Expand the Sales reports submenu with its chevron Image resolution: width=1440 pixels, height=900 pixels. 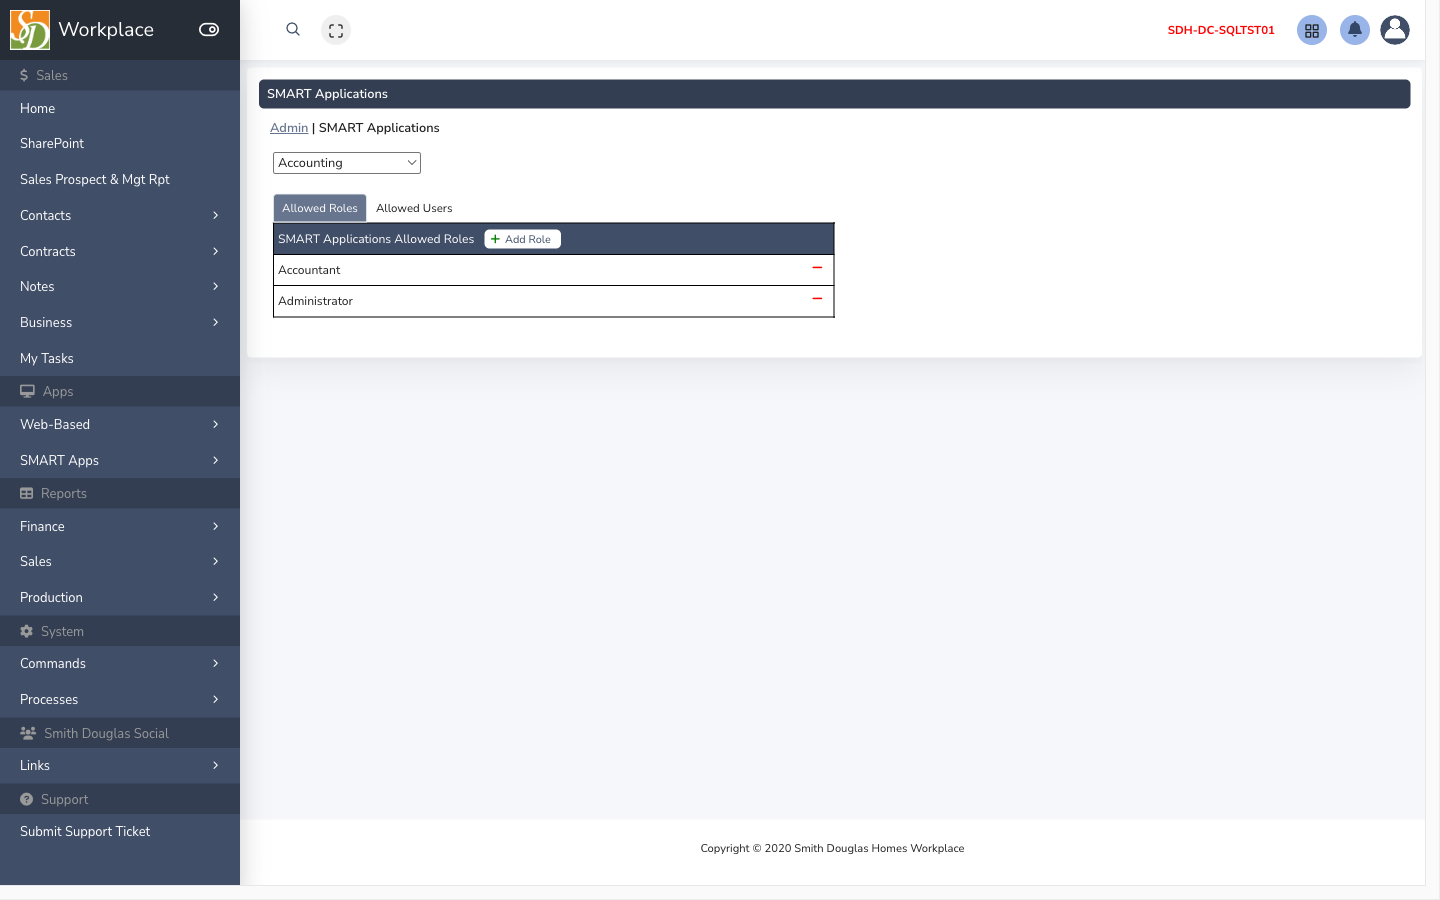215,561
